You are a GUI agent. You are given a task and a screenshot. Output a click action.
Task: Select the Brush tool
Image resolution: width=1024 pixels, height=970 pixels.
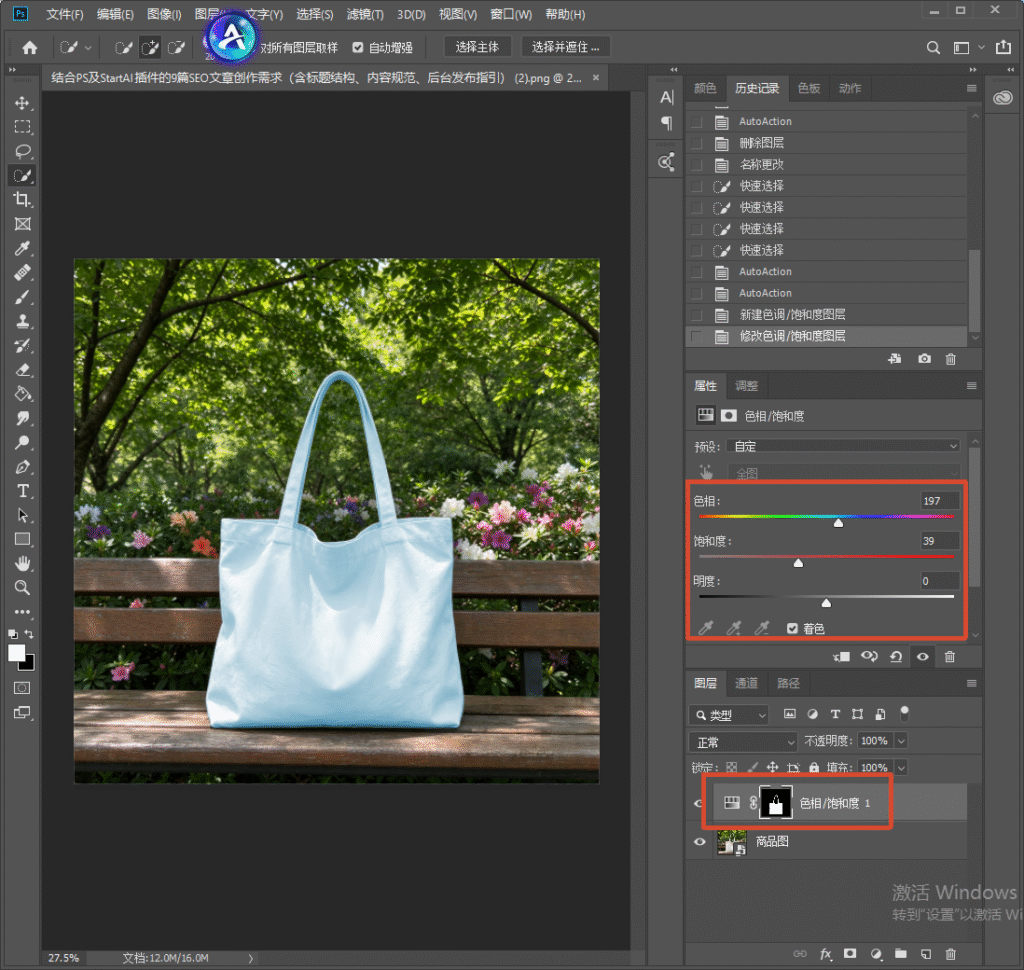22,297
